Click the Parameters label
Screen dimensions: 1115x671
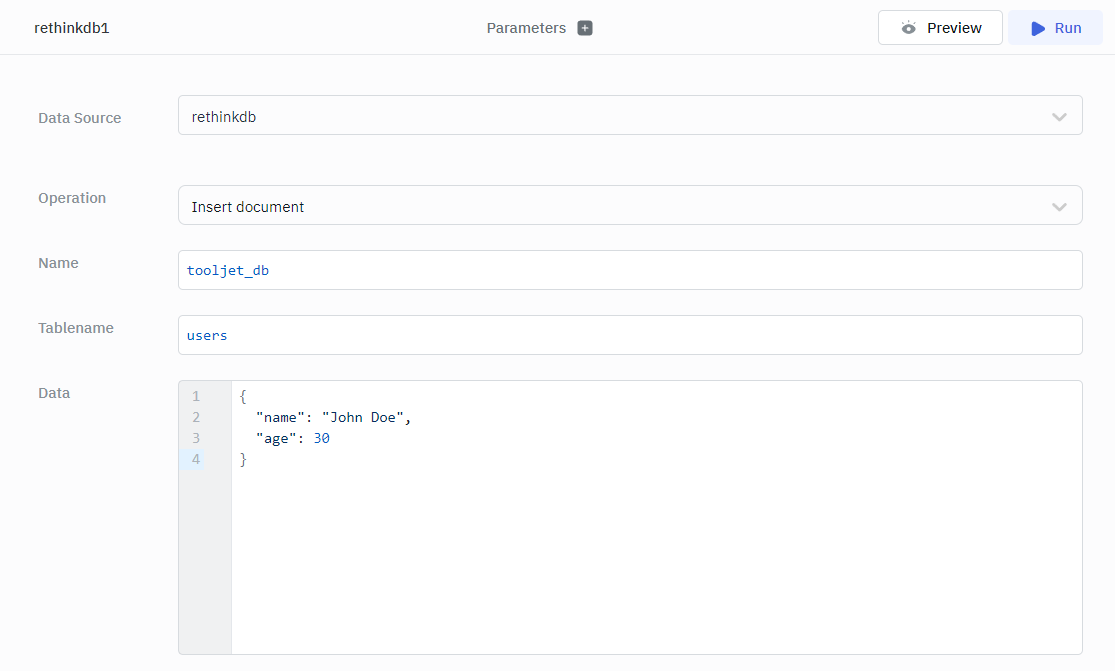tap(526, 28)
